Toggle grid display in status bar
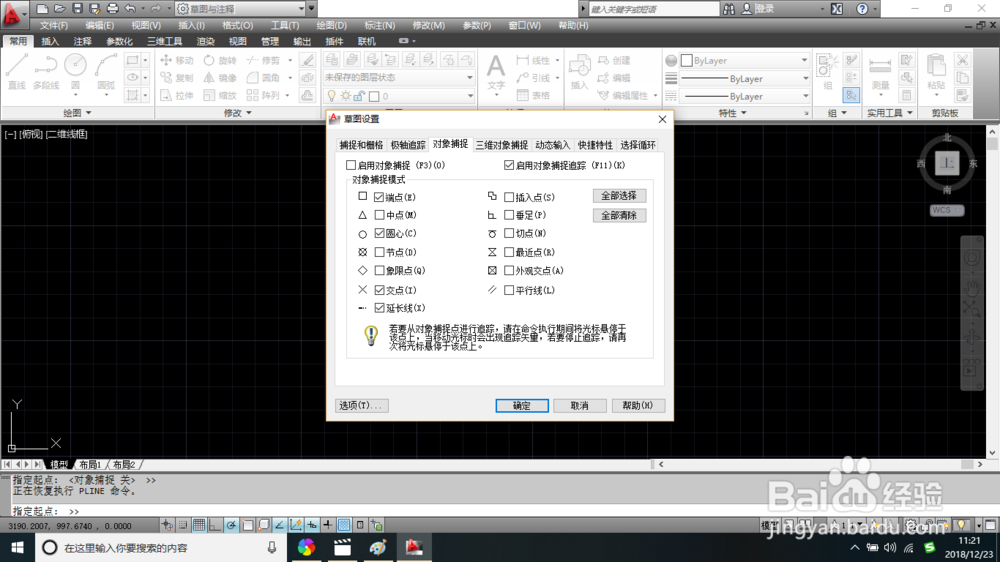 pos(199,525)
